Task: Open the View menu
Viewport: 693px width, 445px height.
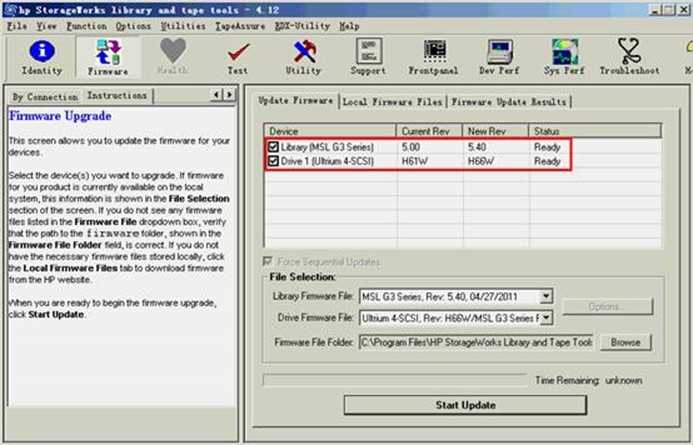Action: 46,27
